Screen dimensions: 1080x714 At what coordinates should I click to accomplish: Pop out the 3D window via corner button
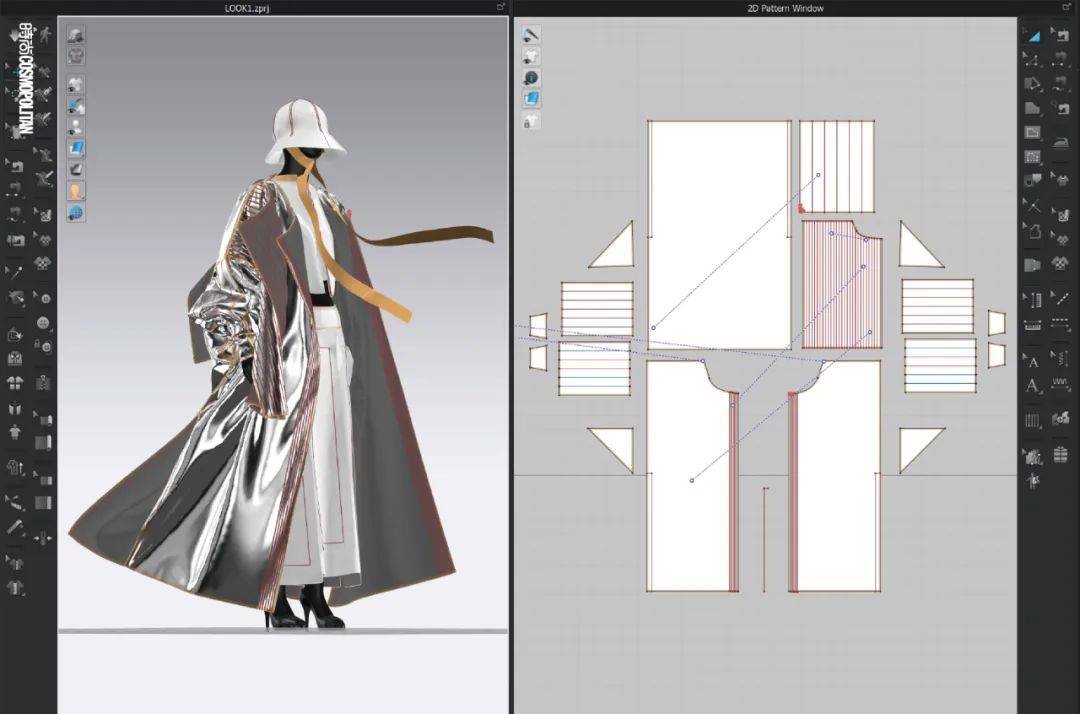(500, 8)
